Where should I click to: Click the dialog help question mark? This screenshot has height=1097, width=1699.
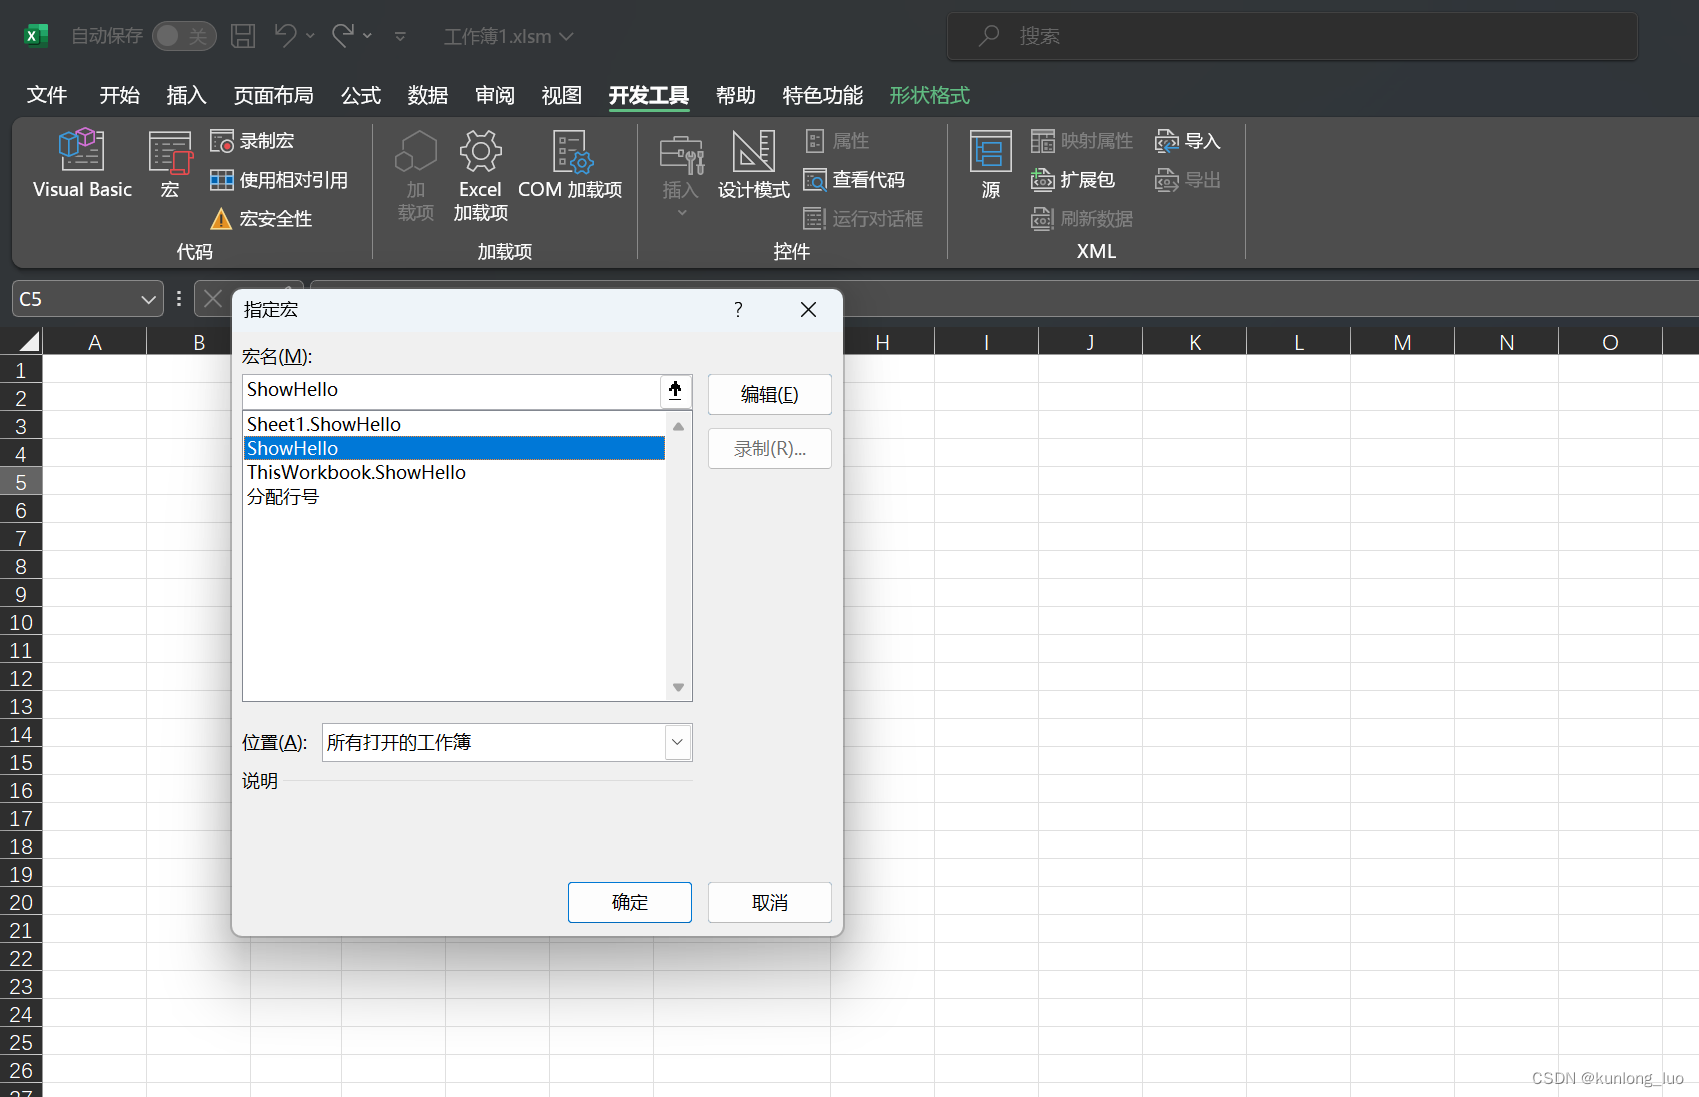coord(738,310)
